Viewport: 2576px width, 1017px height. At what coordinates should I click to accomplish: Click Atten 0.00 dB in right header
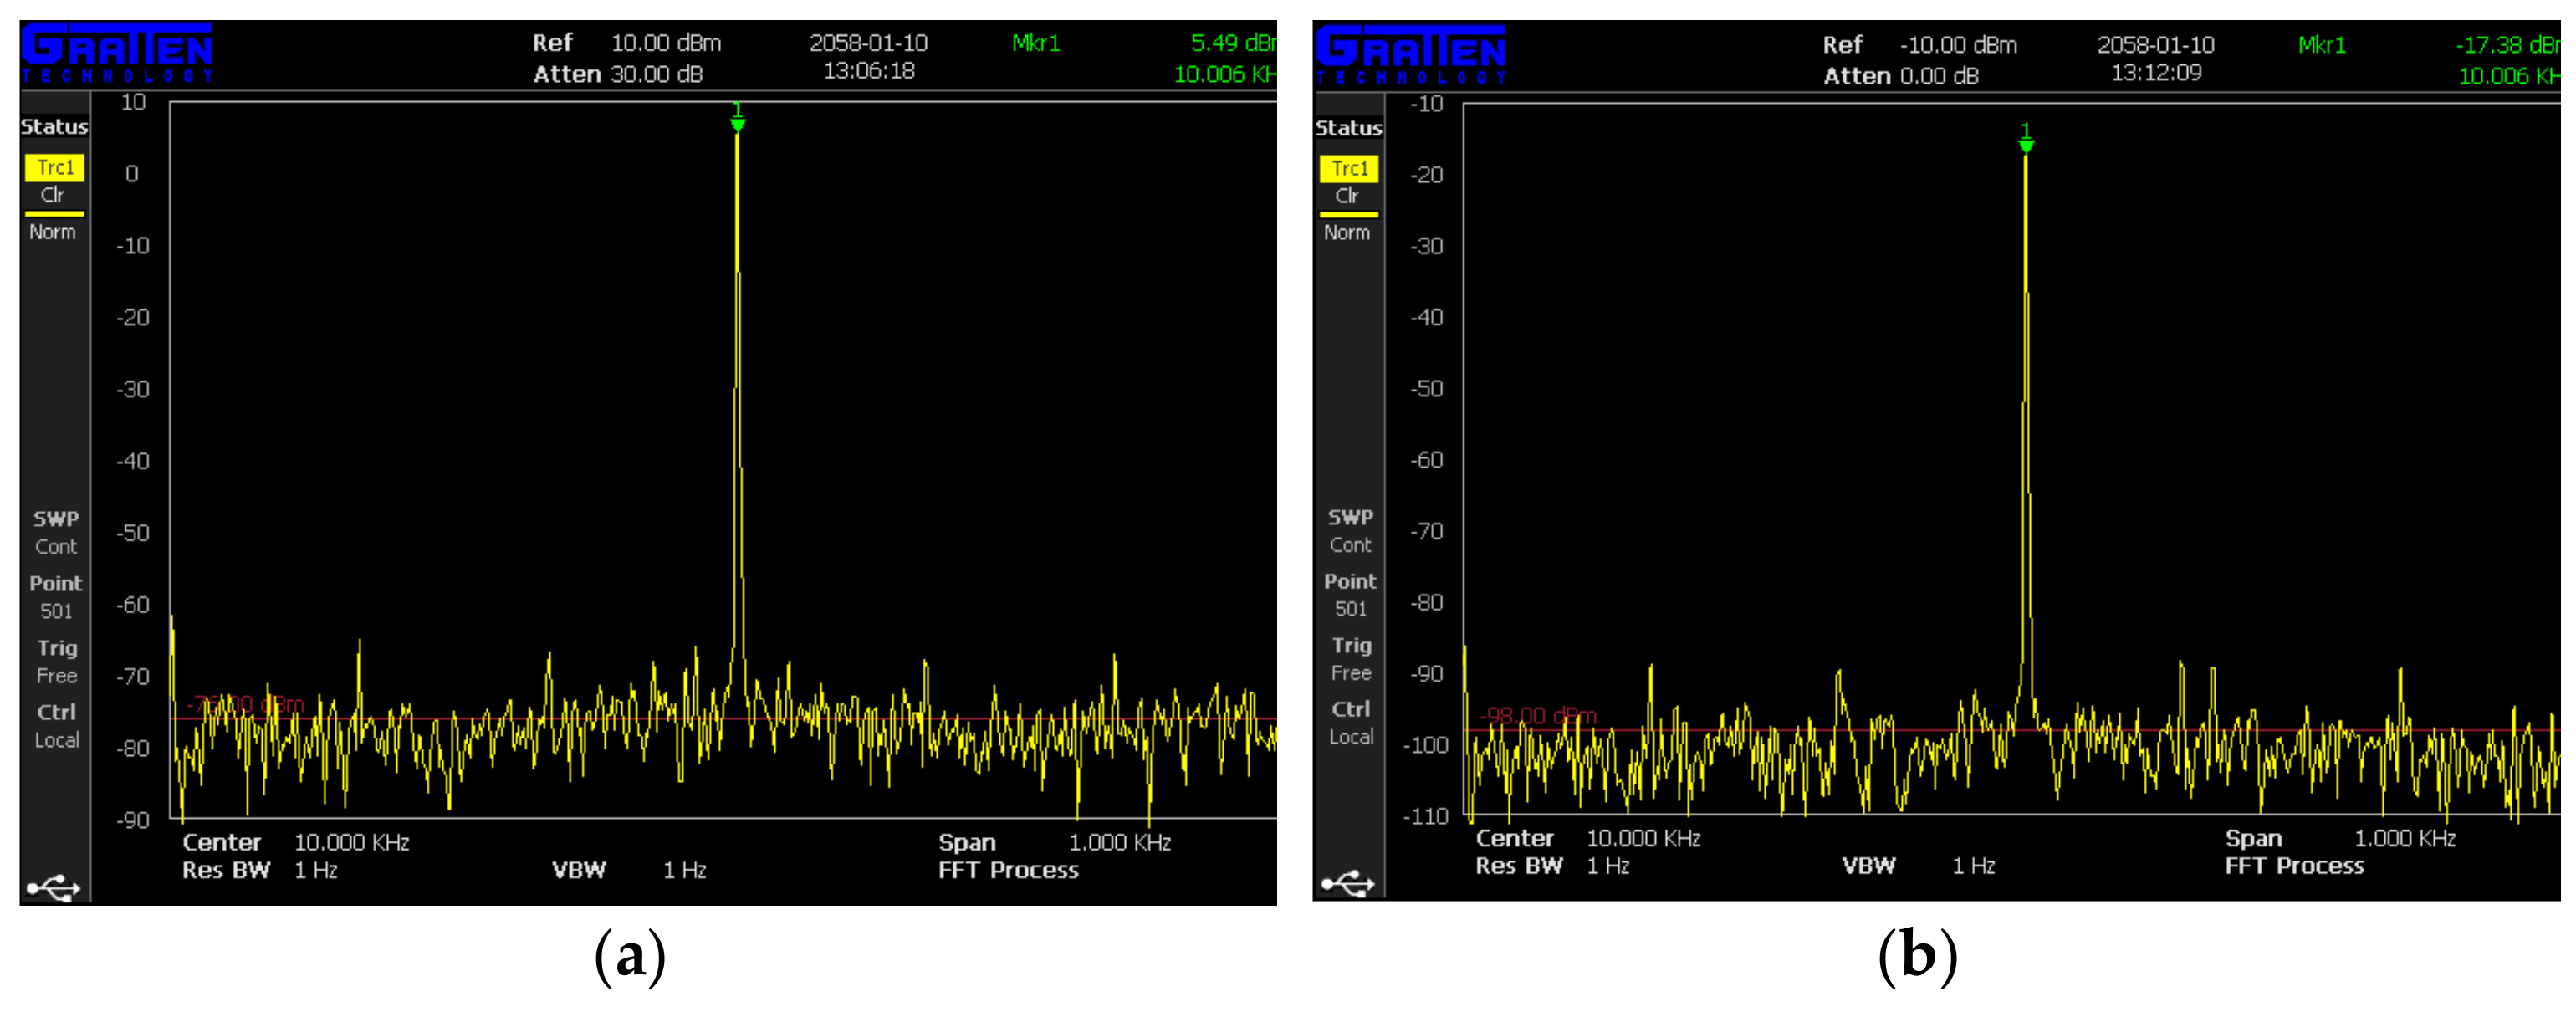(1900, 76)
